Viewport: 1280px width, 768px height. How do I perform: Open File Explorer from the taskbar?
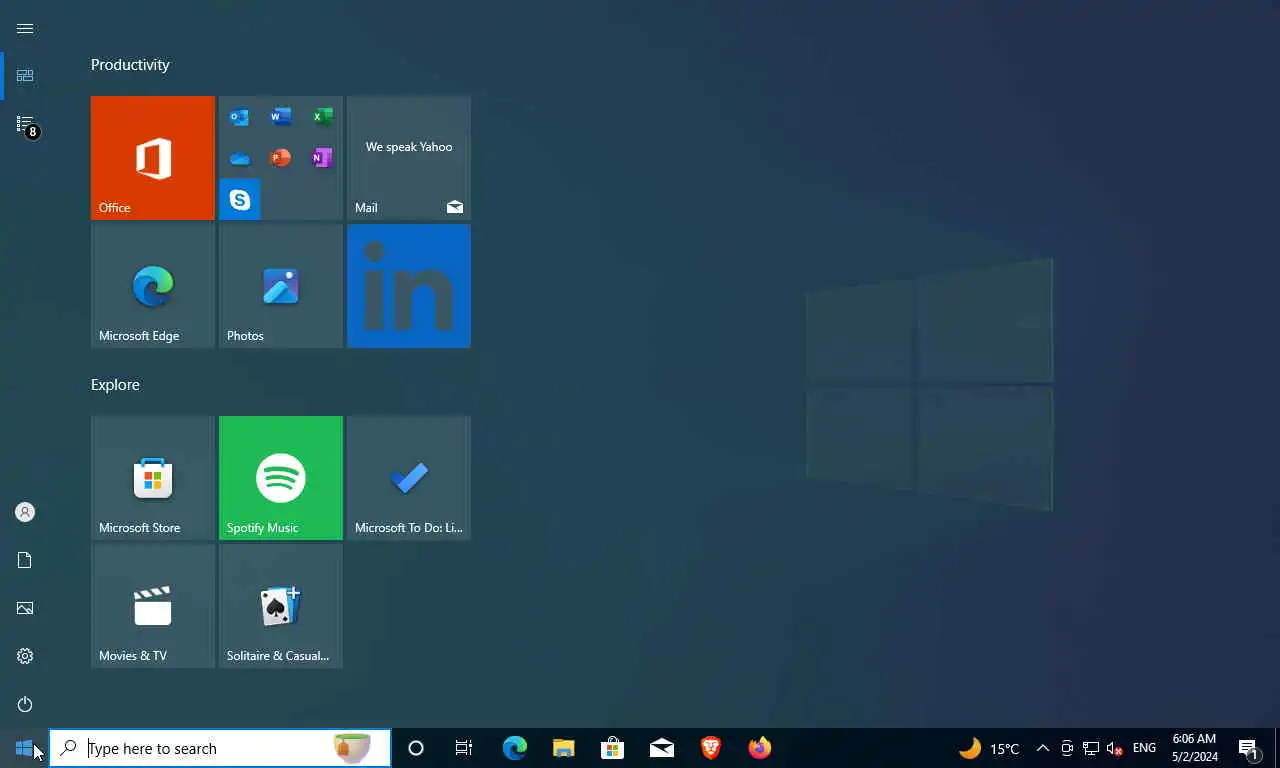(563, 748)
